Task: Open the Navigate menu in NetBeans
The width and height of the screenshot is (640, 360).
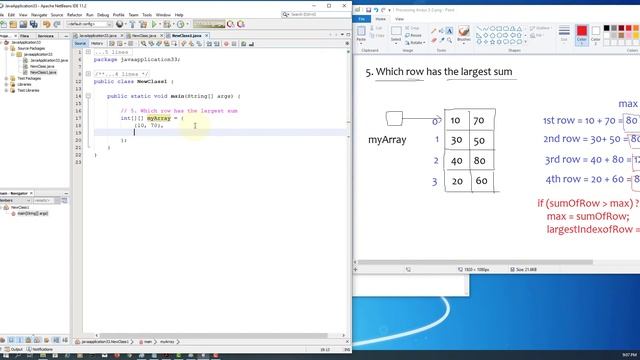Action: click(39, 15)
